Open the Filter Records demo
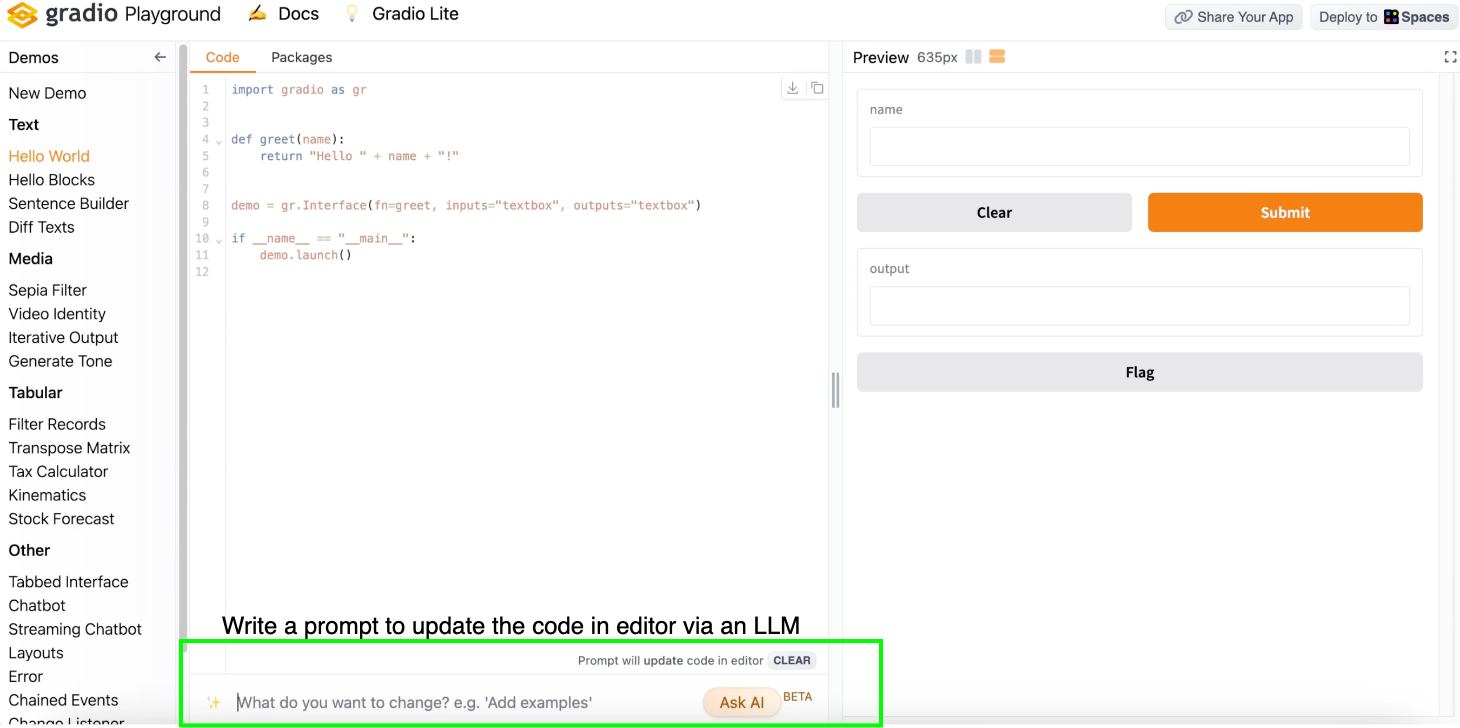The width and height of the screenshot is (1460, 728). (x=57, y=424)
